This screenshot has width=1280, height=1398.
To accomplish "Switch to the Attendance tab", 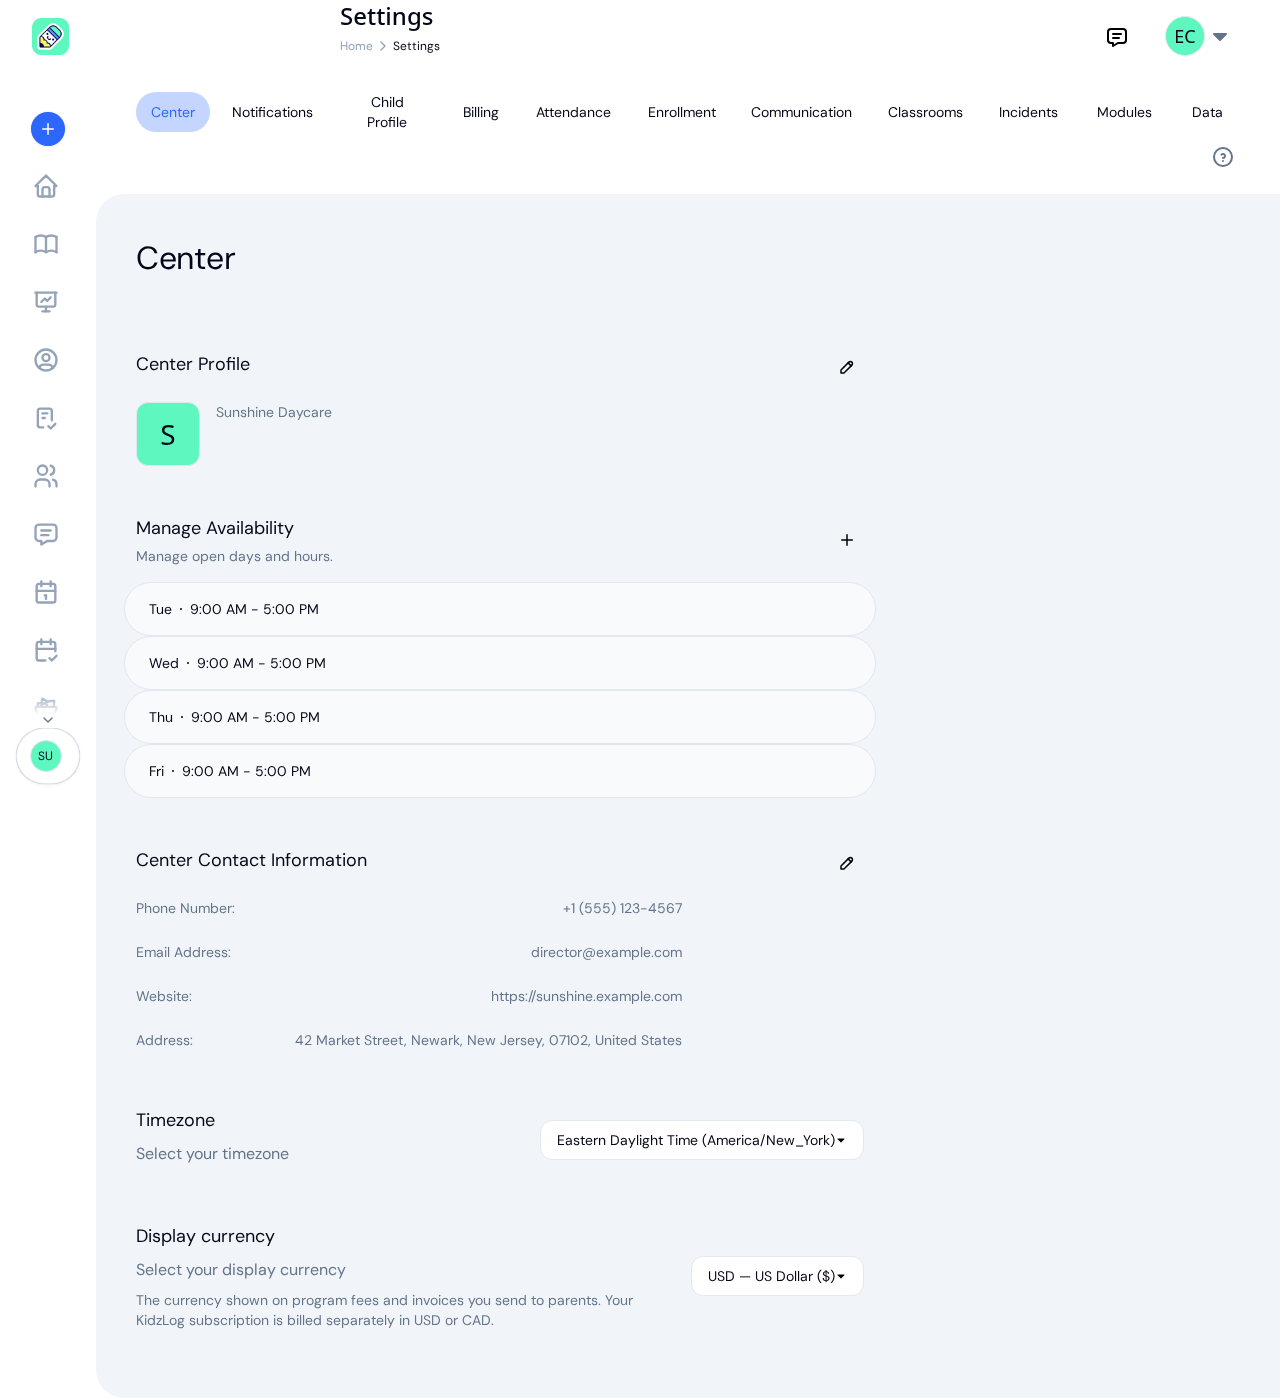I will click(x=573, y=112).
